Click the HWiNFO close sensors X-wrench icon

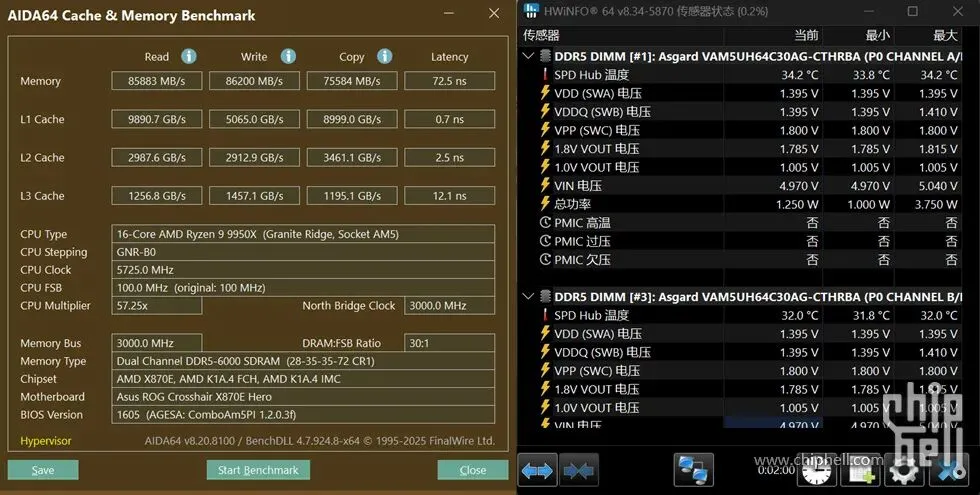tap(949, 470)
